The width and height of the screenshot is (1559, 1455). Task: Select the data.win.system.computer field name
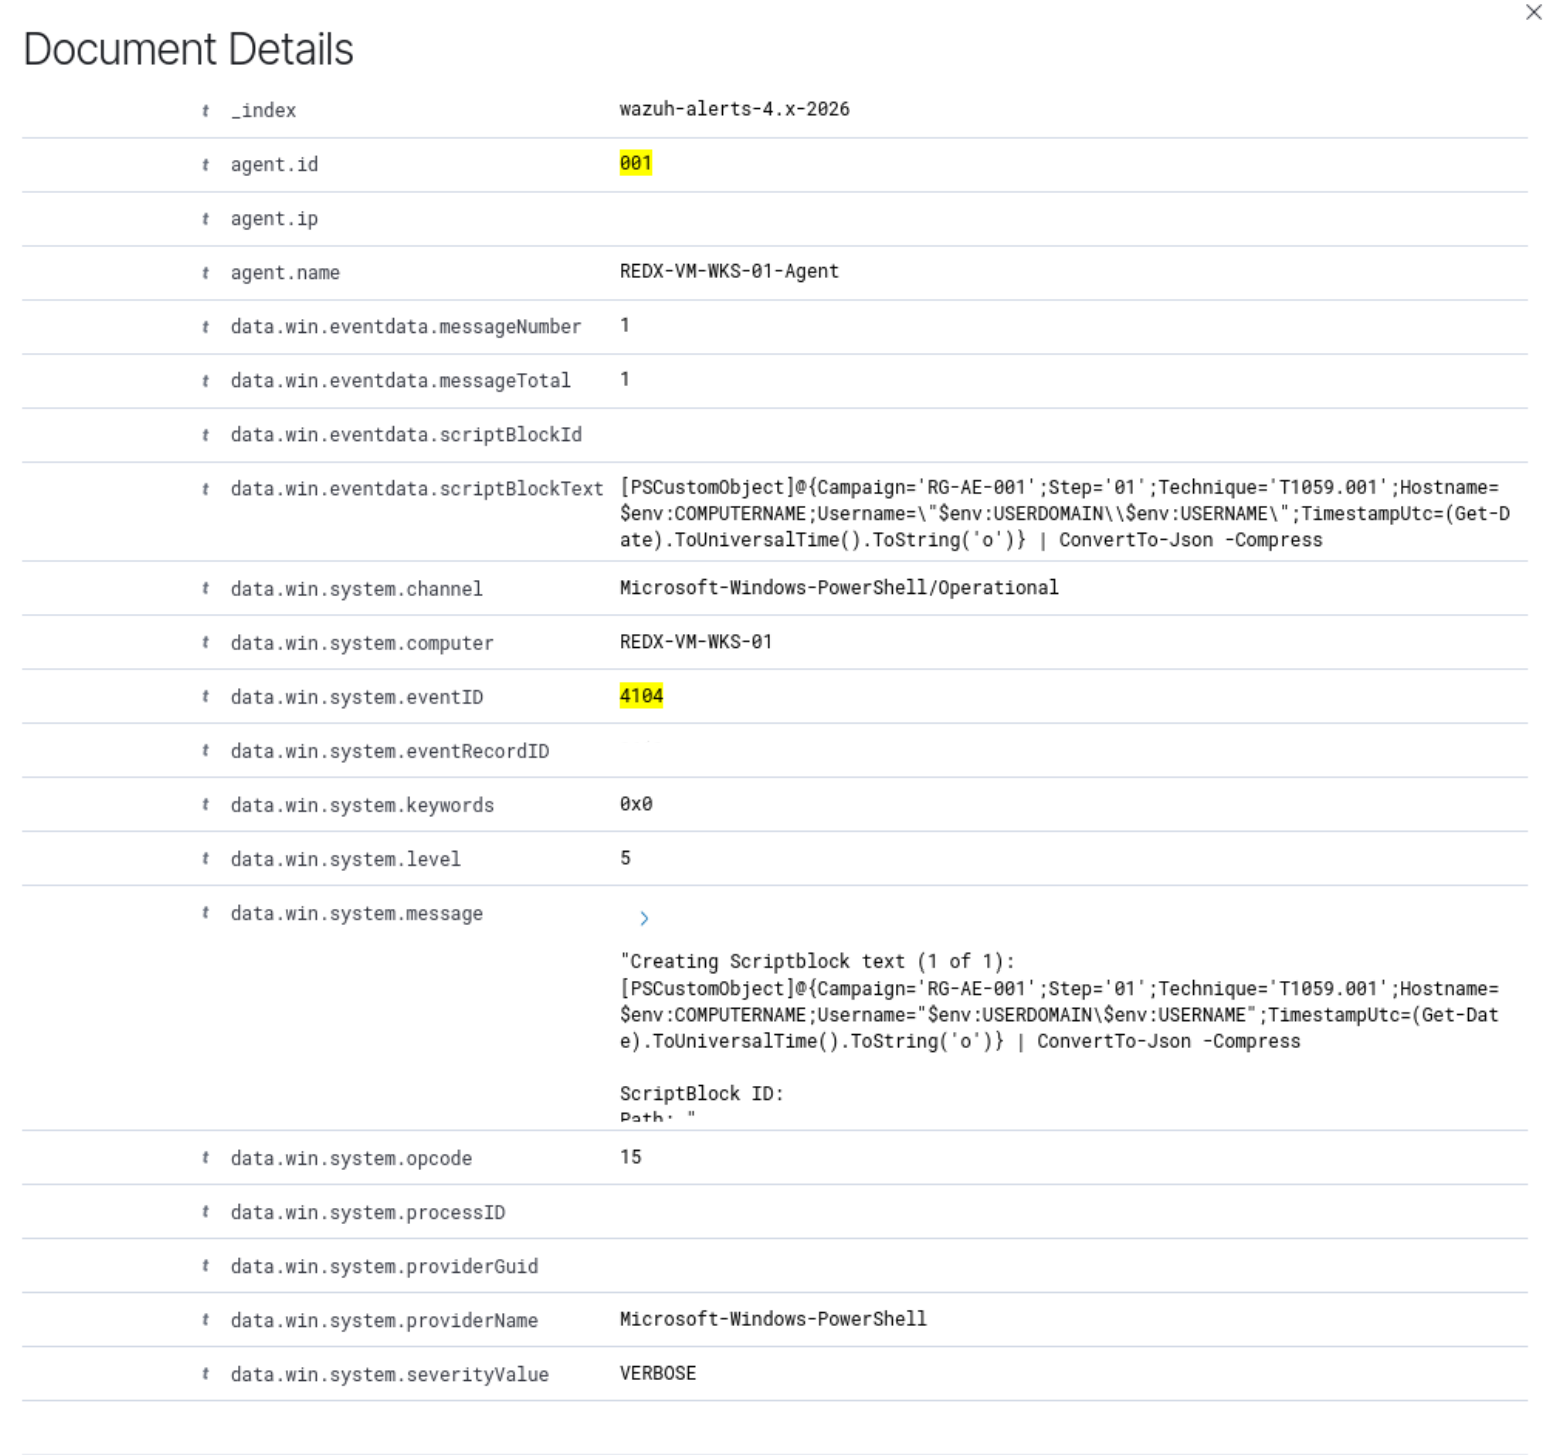point(362,643)
